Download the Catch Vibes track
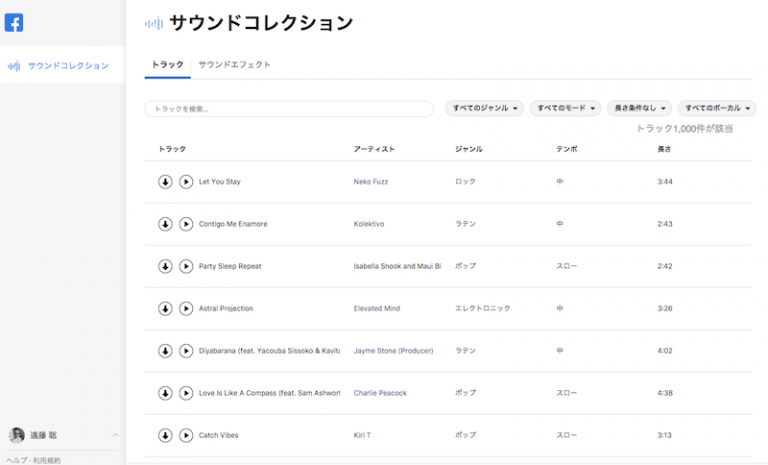Viewport: 768px width, 465px height. click(x=165, y=435)
